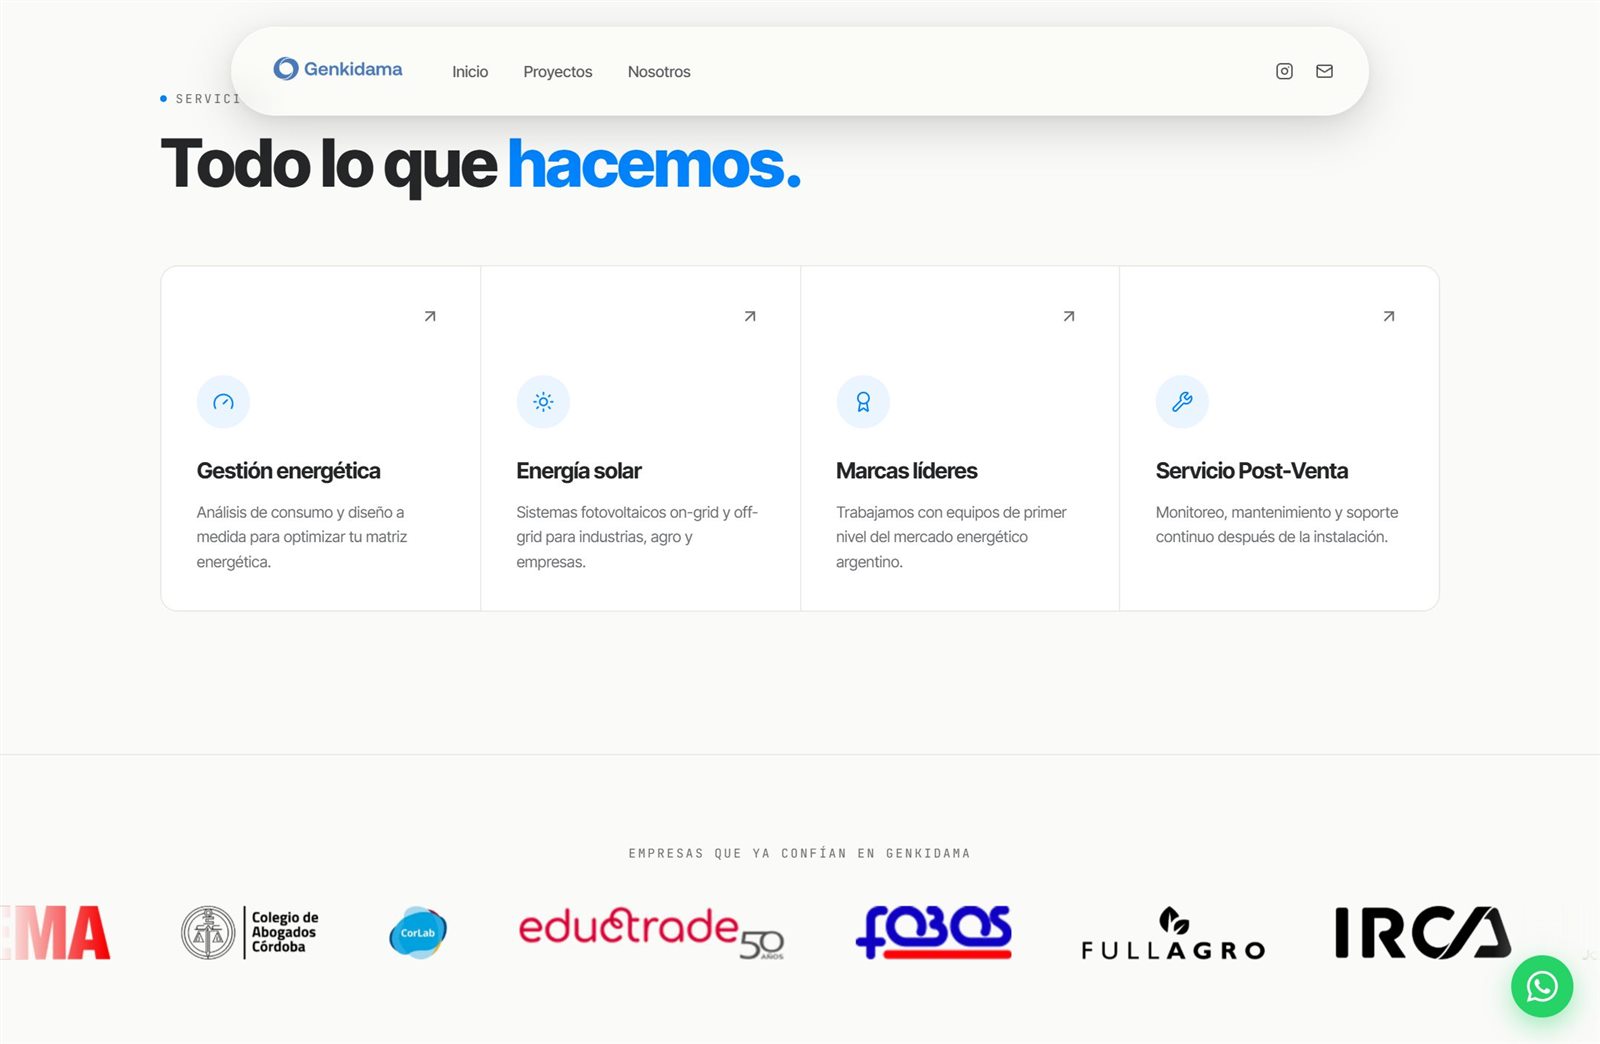This screenshot has height=1044, width=1600.
Task: Click the Marcas líderes award icon
Action: click(x=863, y=402)
